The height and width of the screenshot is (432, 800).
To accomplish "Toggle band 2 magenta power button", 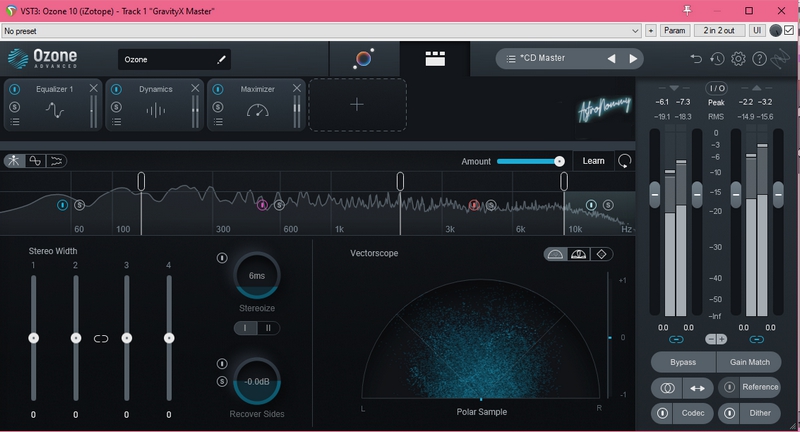I will tap(262, 205).
